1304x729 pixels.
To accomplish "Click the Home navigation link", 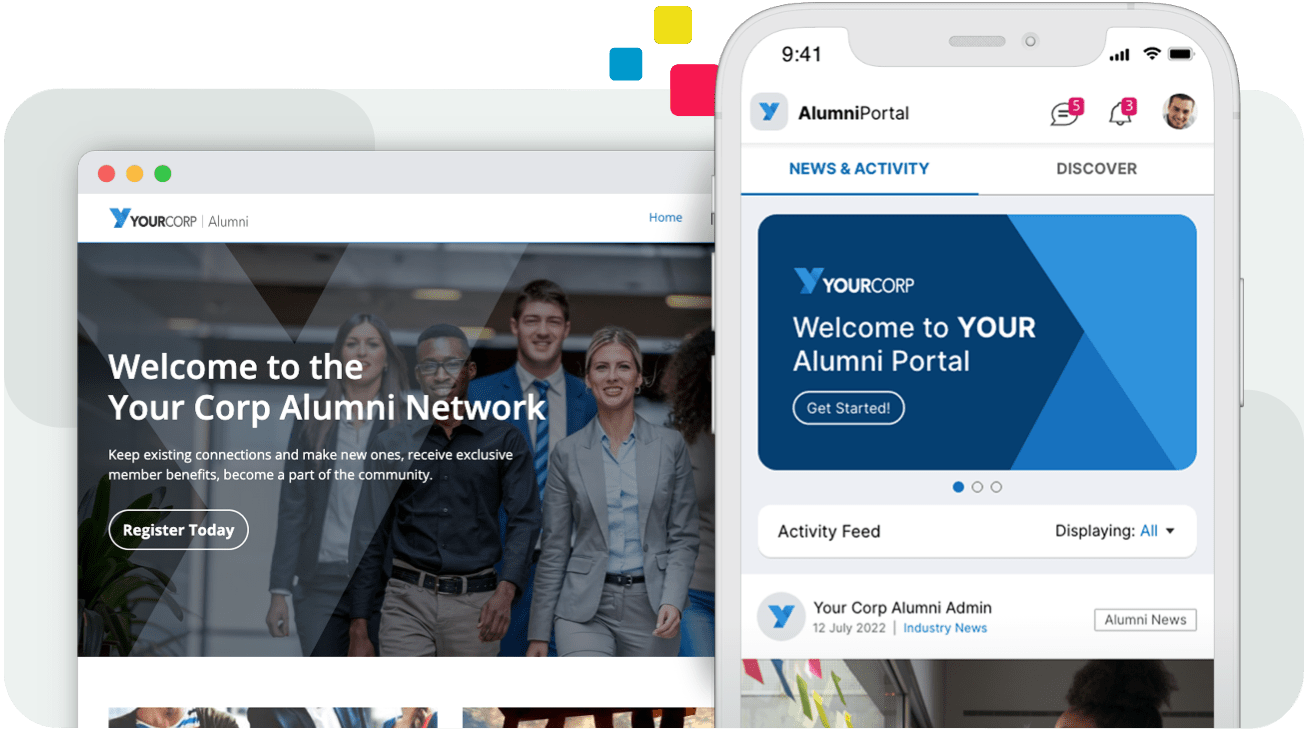I will (665, 217).
